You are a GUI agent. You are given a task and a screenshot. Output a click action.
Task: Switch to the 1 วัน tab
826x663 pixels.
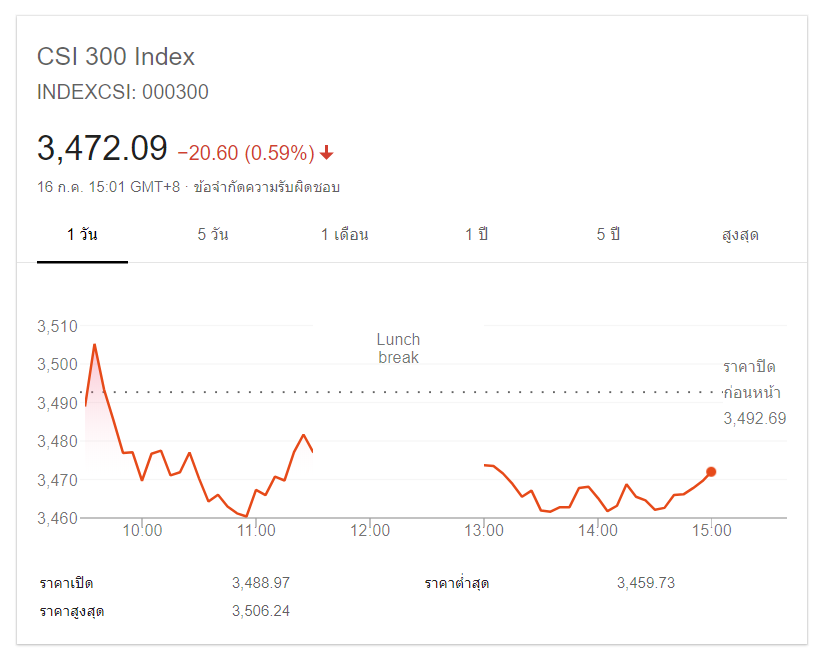pyautogui.click(x=82, y=235)
